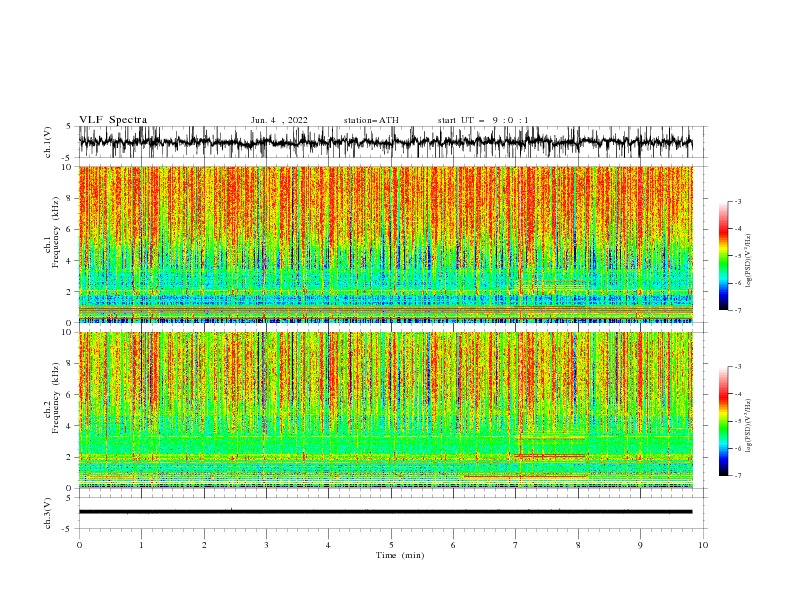The height and width of the screenshot is (612, 792).
Task: Click the x-axis tick label '6'
Action: click(x=453, y=545)
